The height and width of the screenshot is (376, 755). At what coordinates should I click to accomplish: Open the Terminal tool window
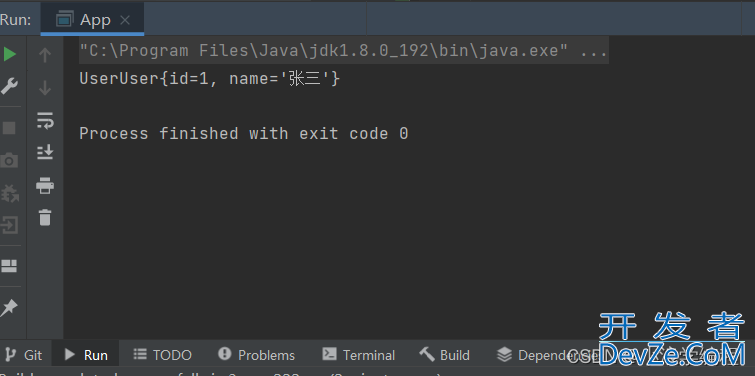359,355
